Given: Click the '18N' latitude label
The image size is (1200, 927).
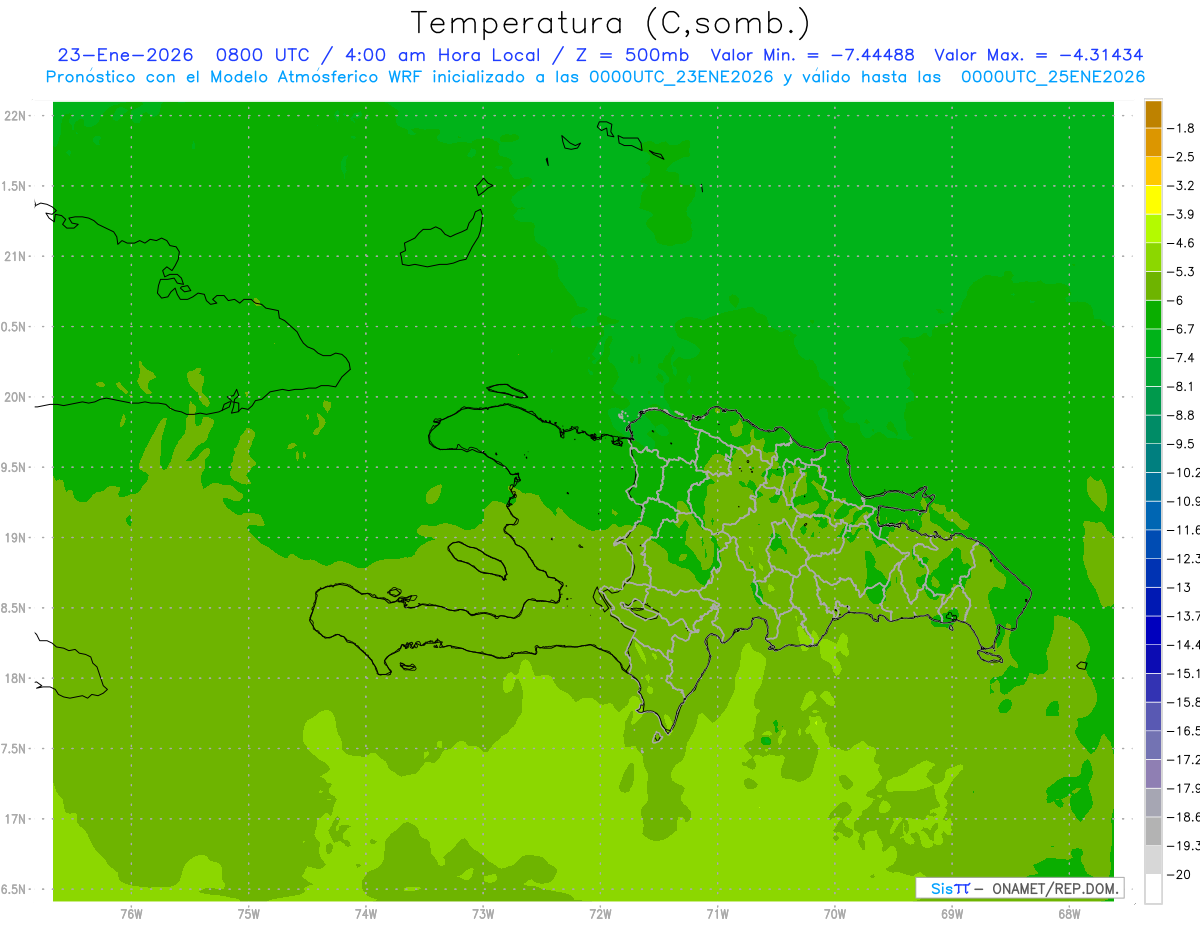Looking at the screenshot, I should [15, 678].
